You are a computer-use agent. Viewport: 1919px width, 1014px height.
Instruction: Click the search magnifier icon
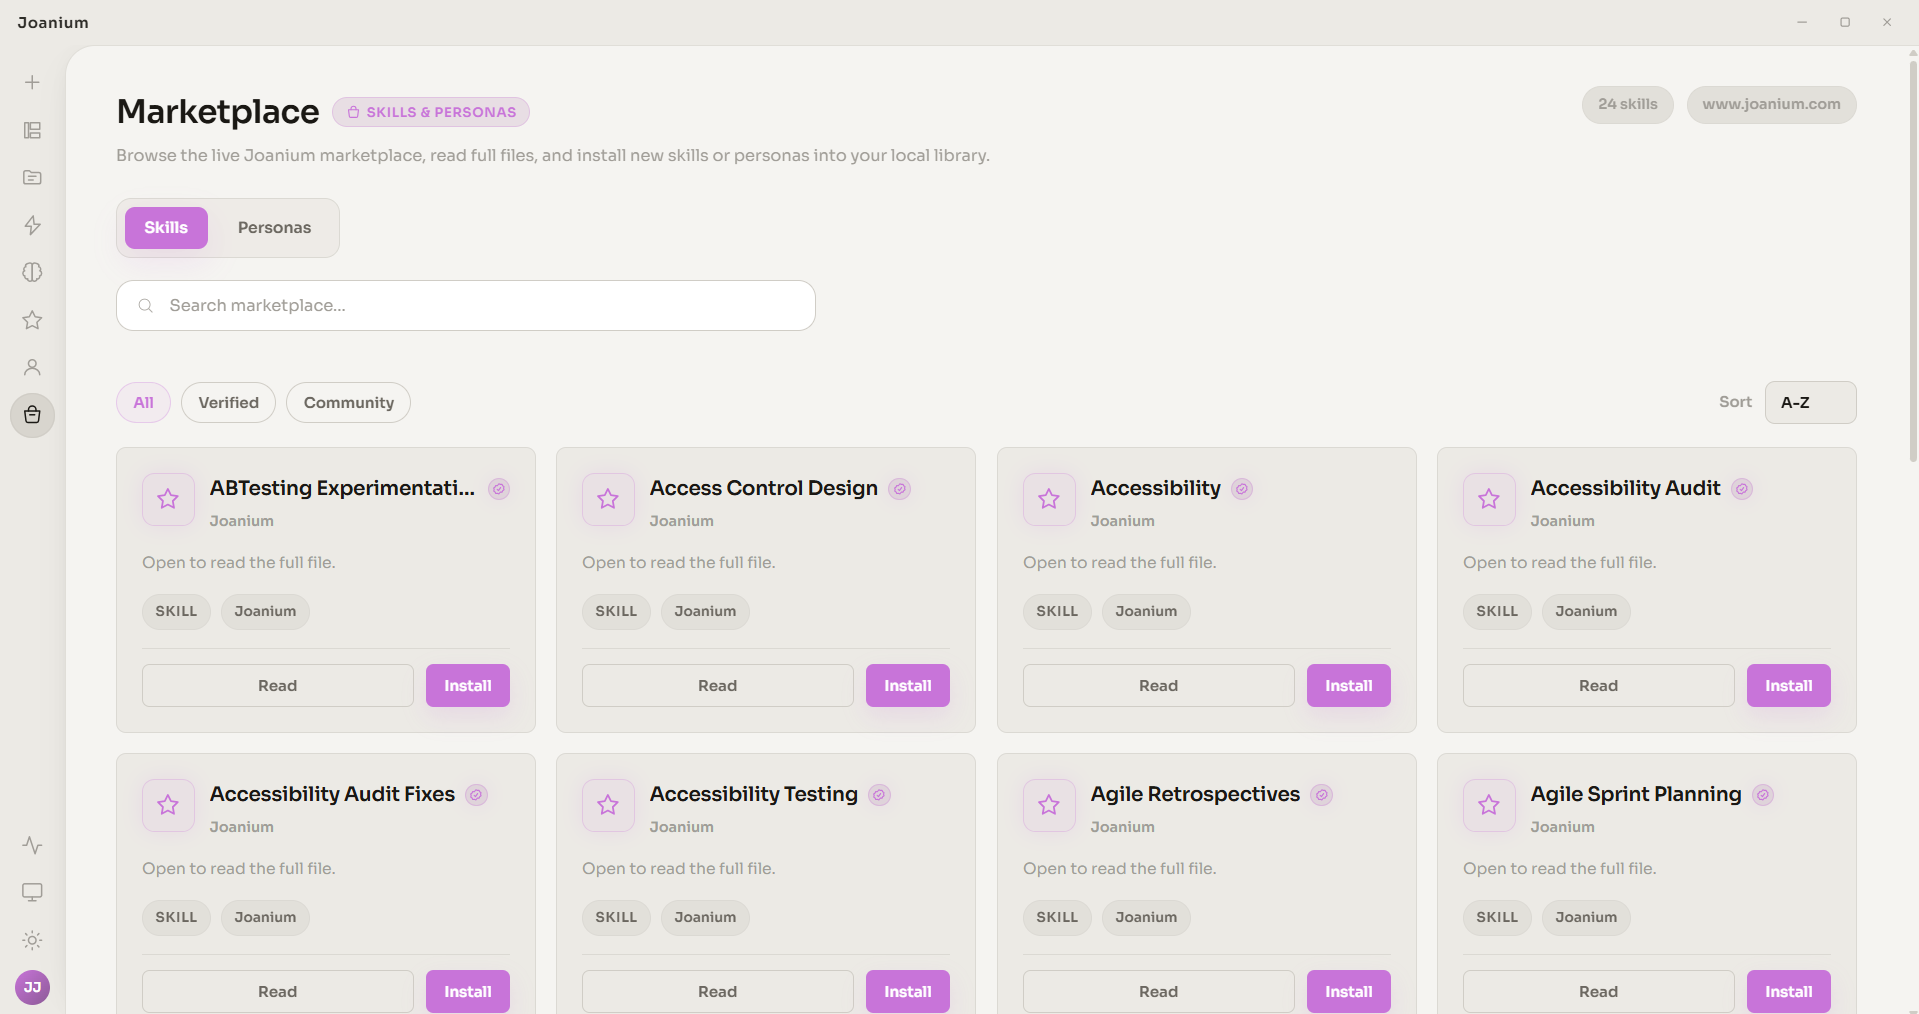pos(146,306)
